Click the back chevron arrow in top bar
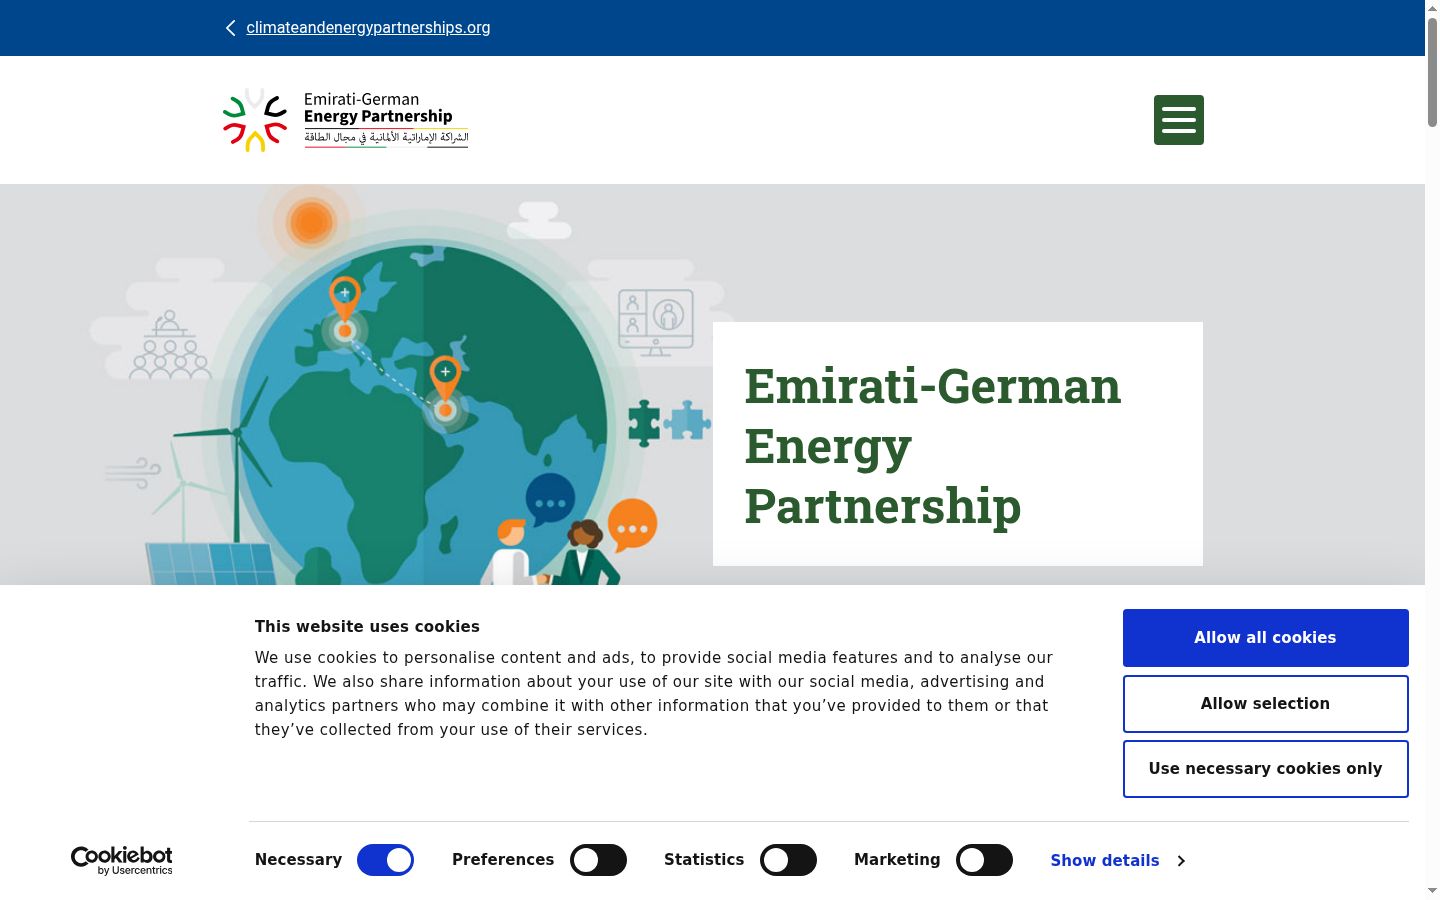Screen dimensions: 1440x900 [231, 28]
